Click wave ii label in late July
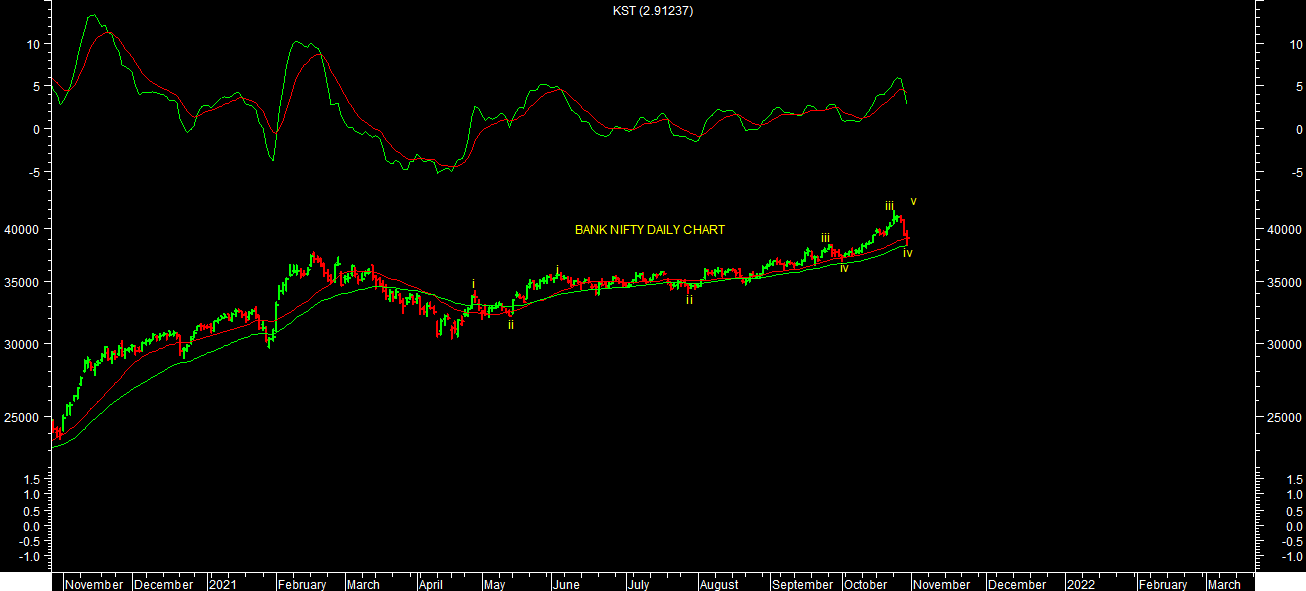This screenshot has height=591, width=1306. pos(689,299)
